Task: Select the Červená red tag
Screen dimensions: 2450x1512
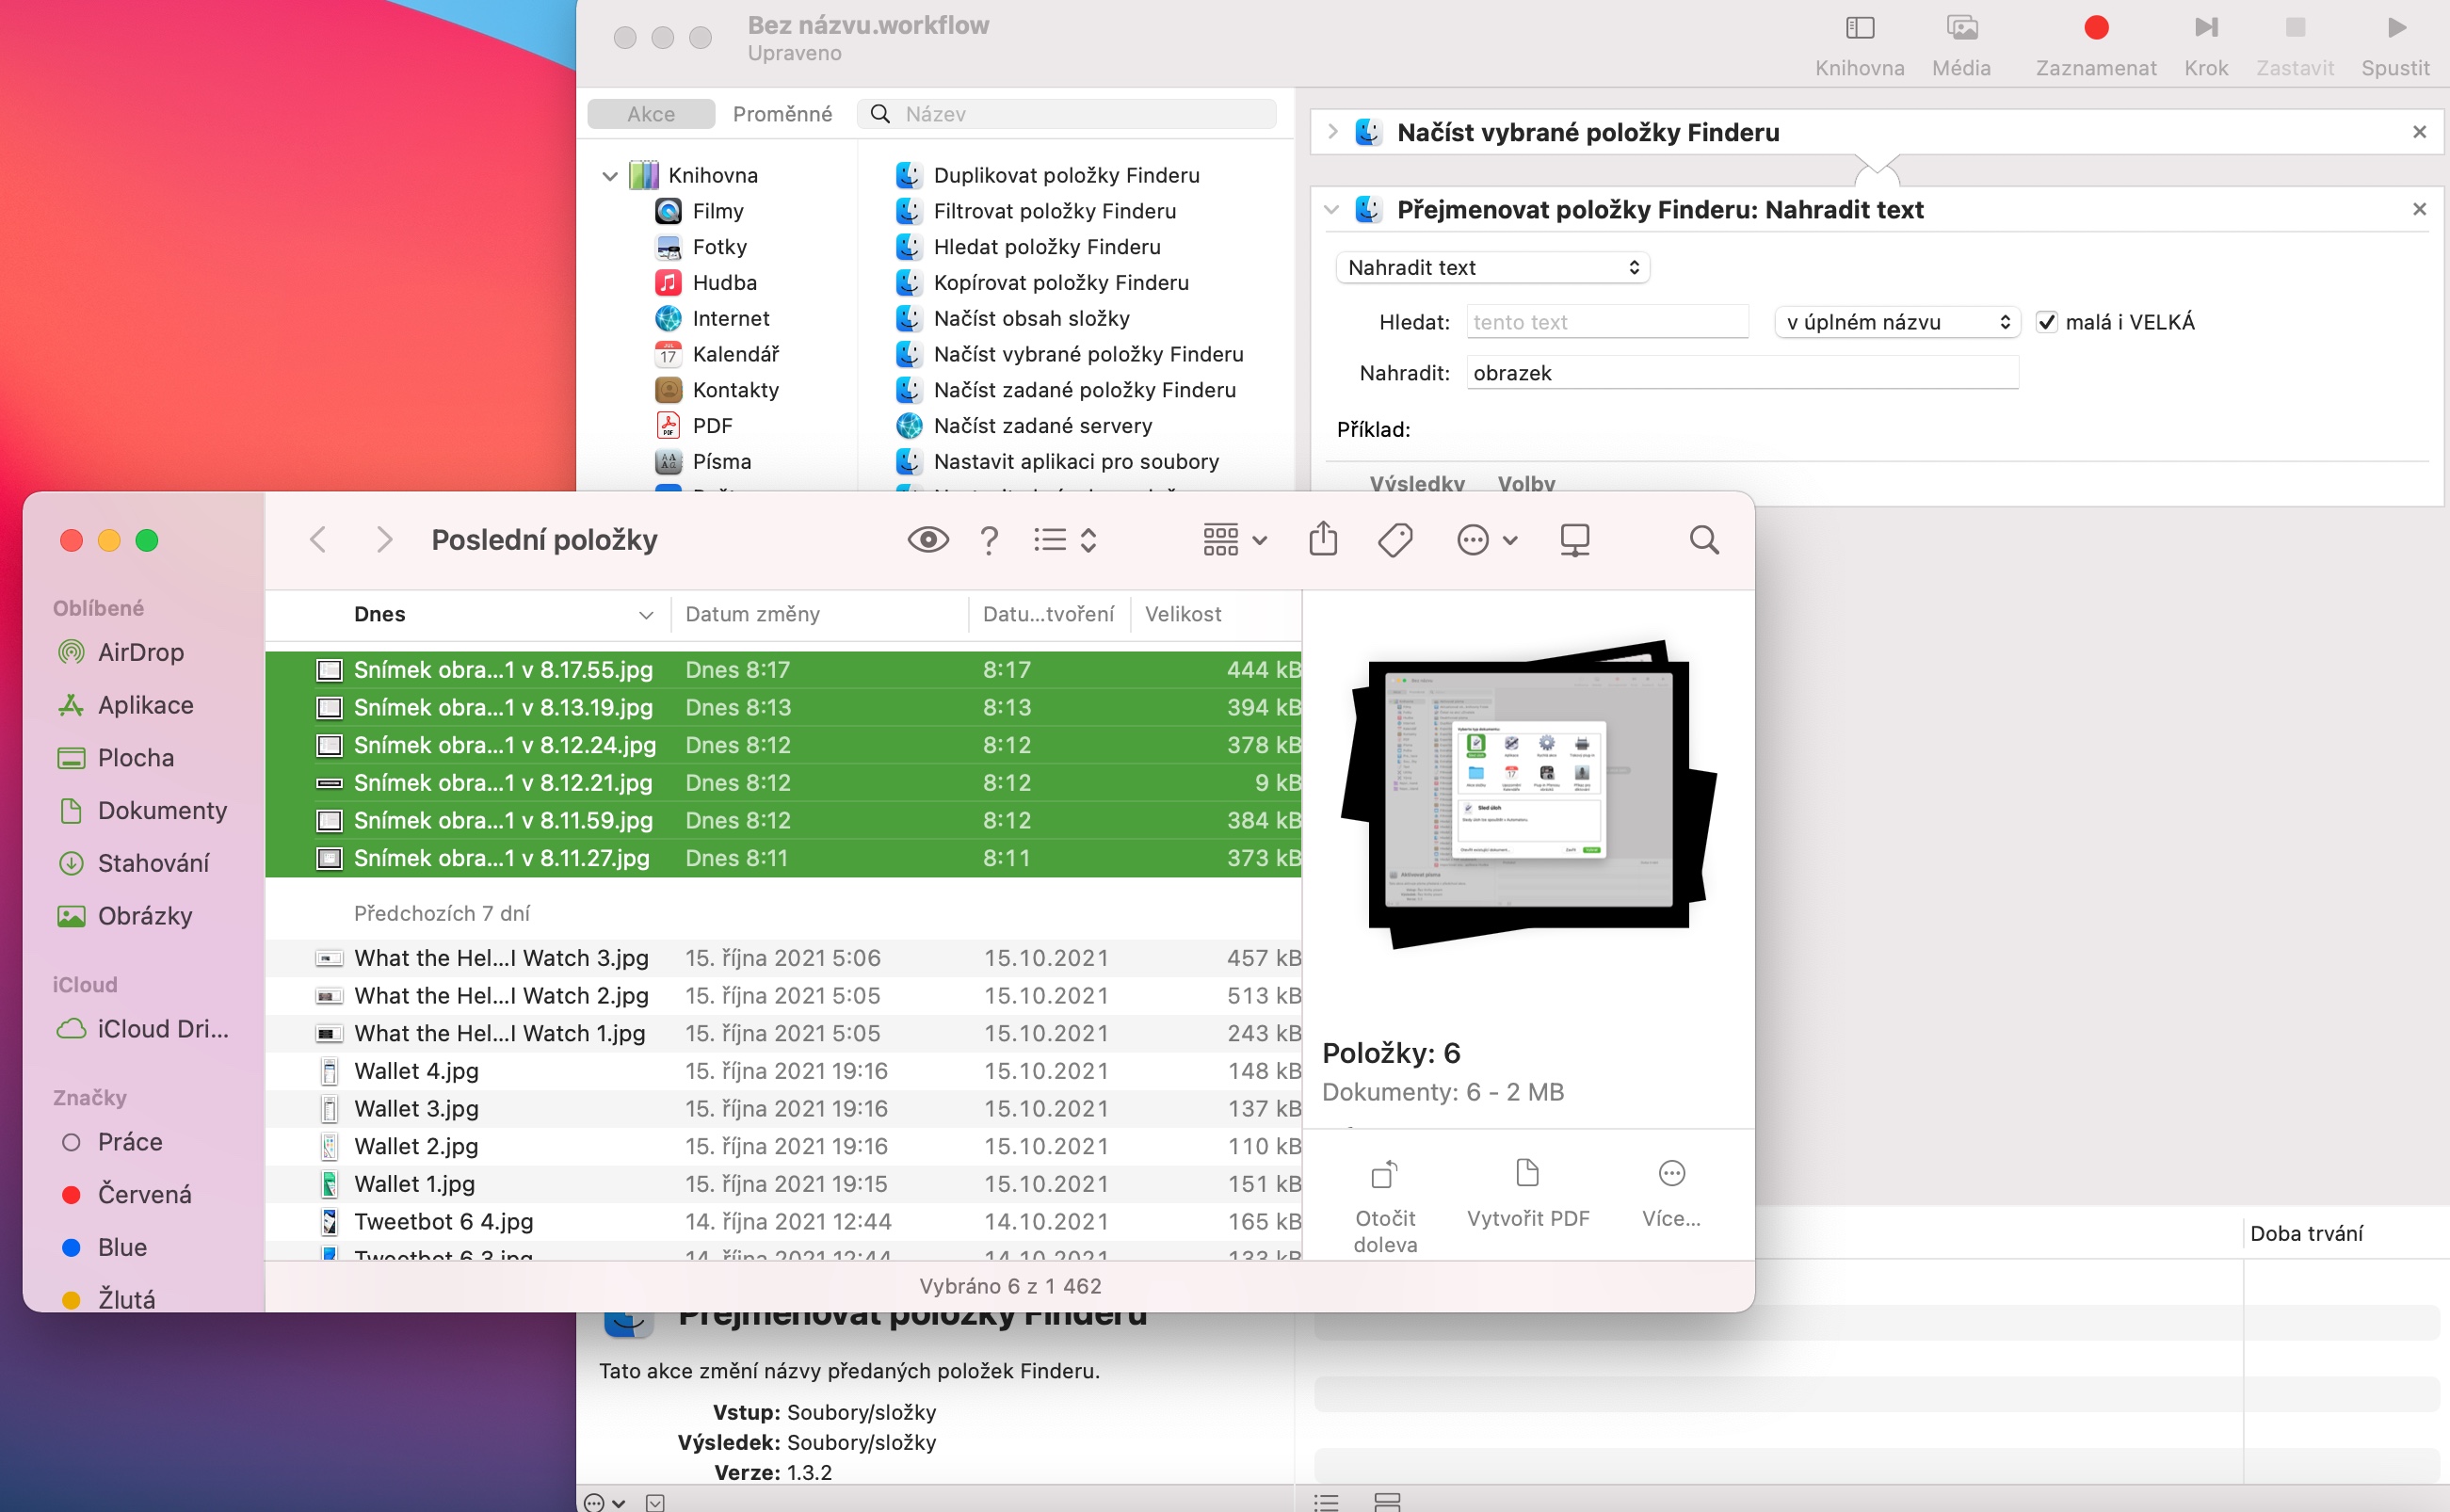Action: tap(143, 1194)
